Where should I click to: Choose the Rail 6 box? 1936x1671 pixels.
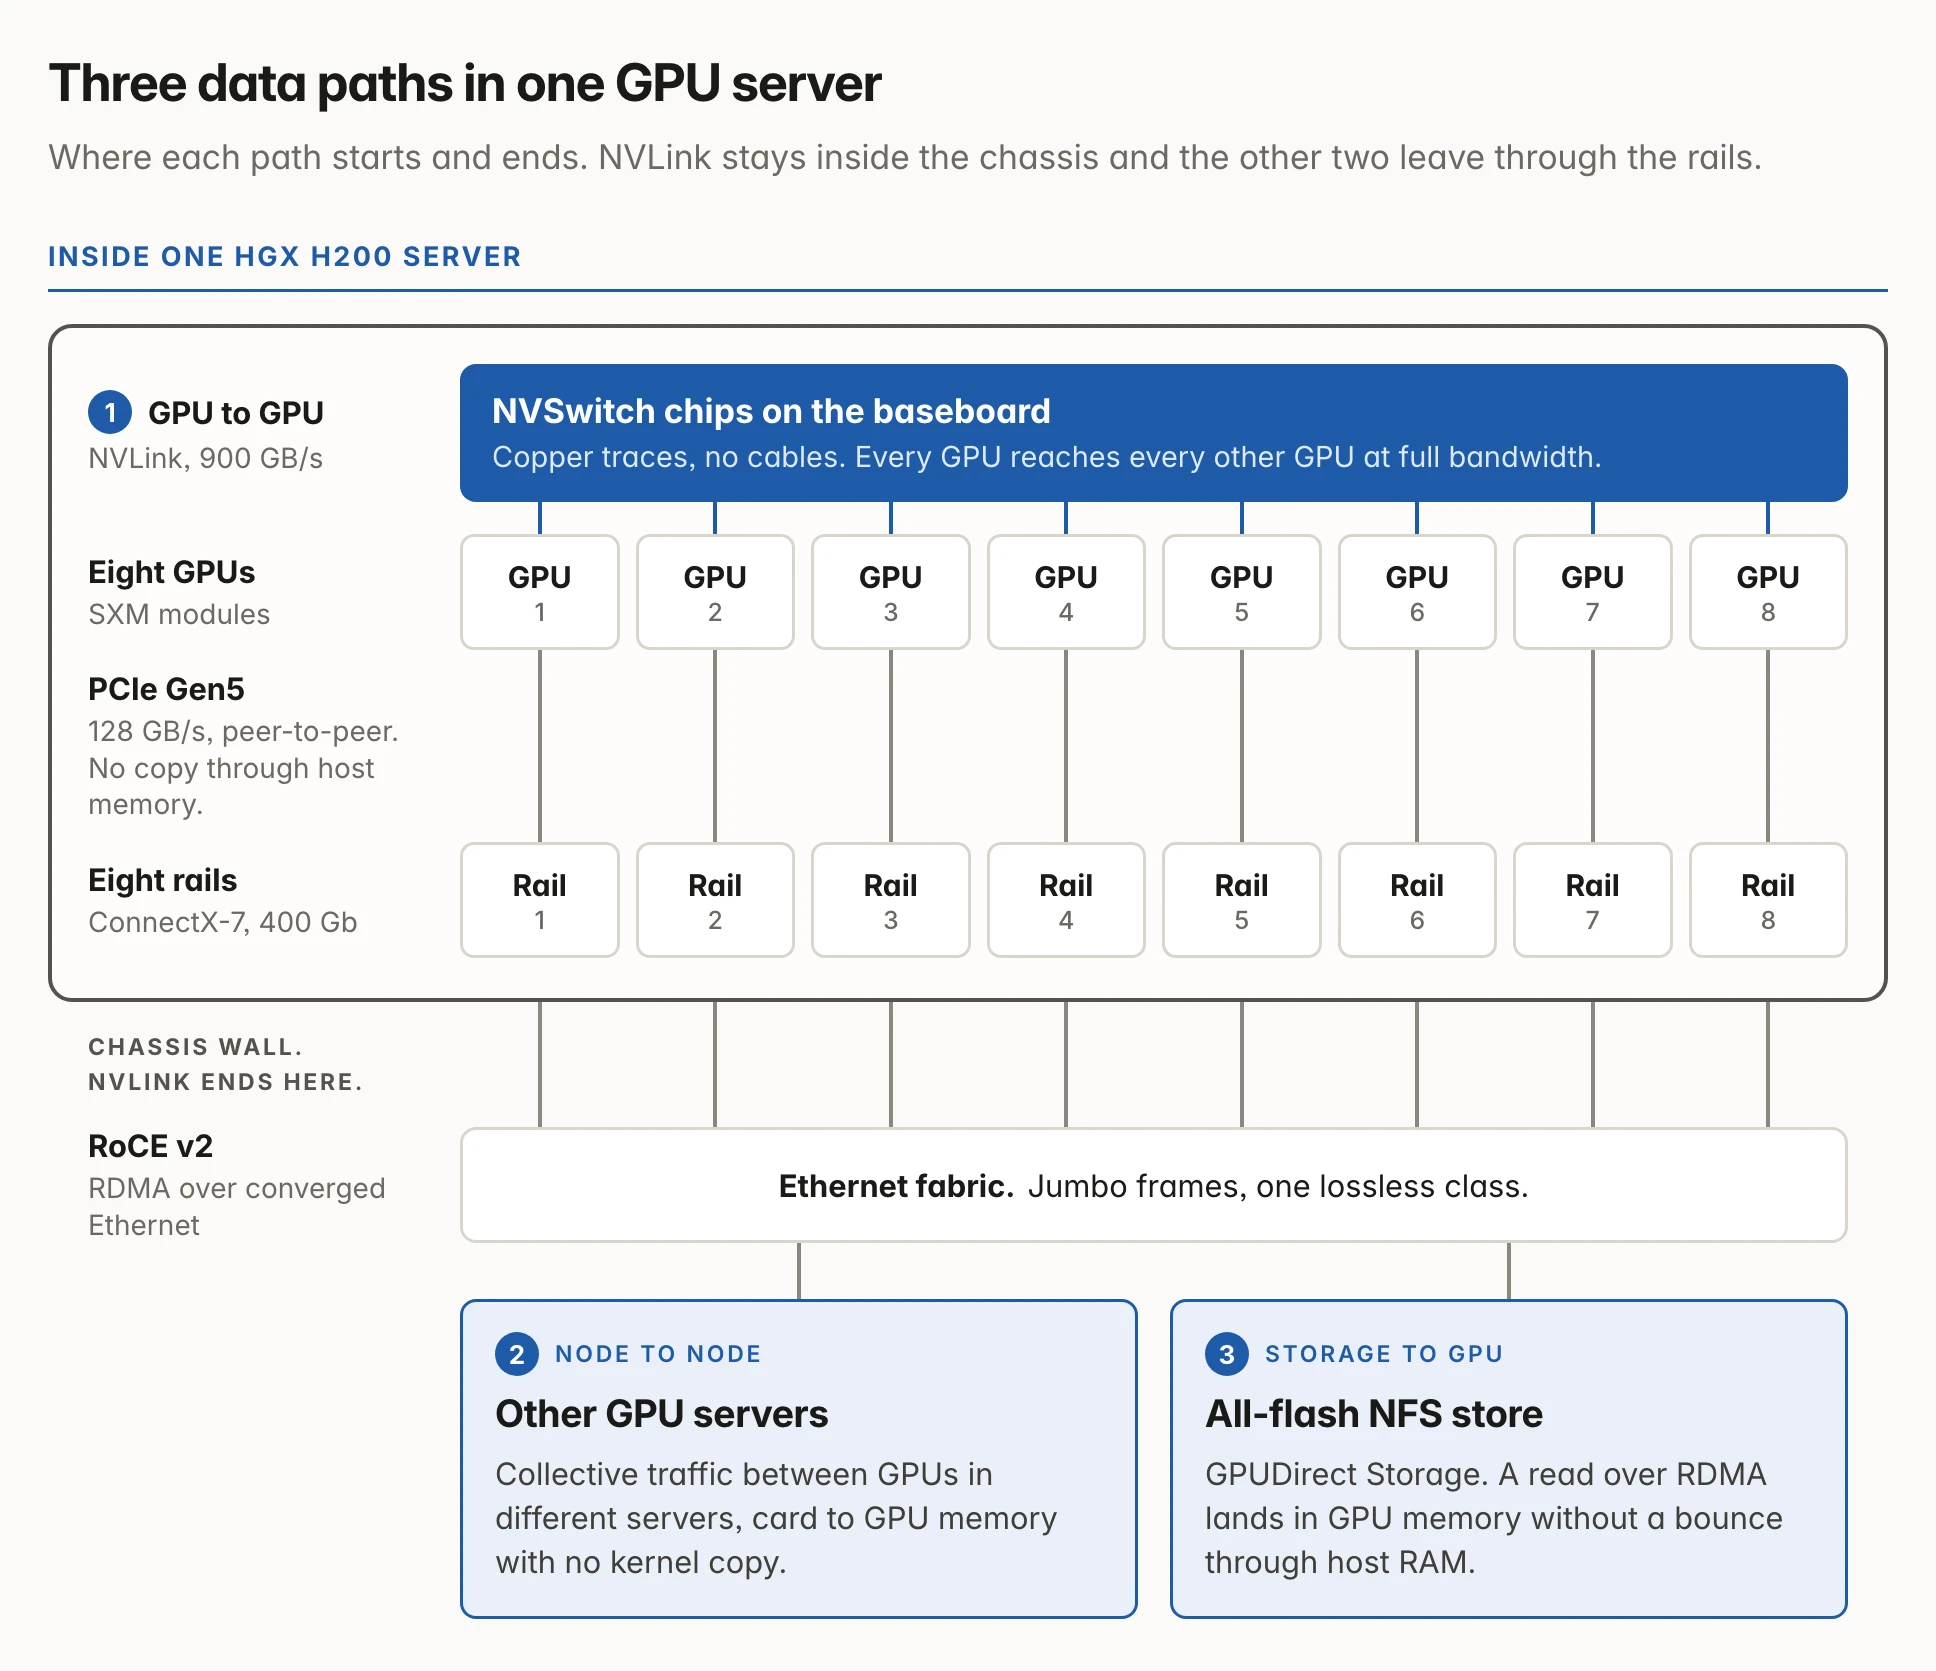click(1417, 900)
